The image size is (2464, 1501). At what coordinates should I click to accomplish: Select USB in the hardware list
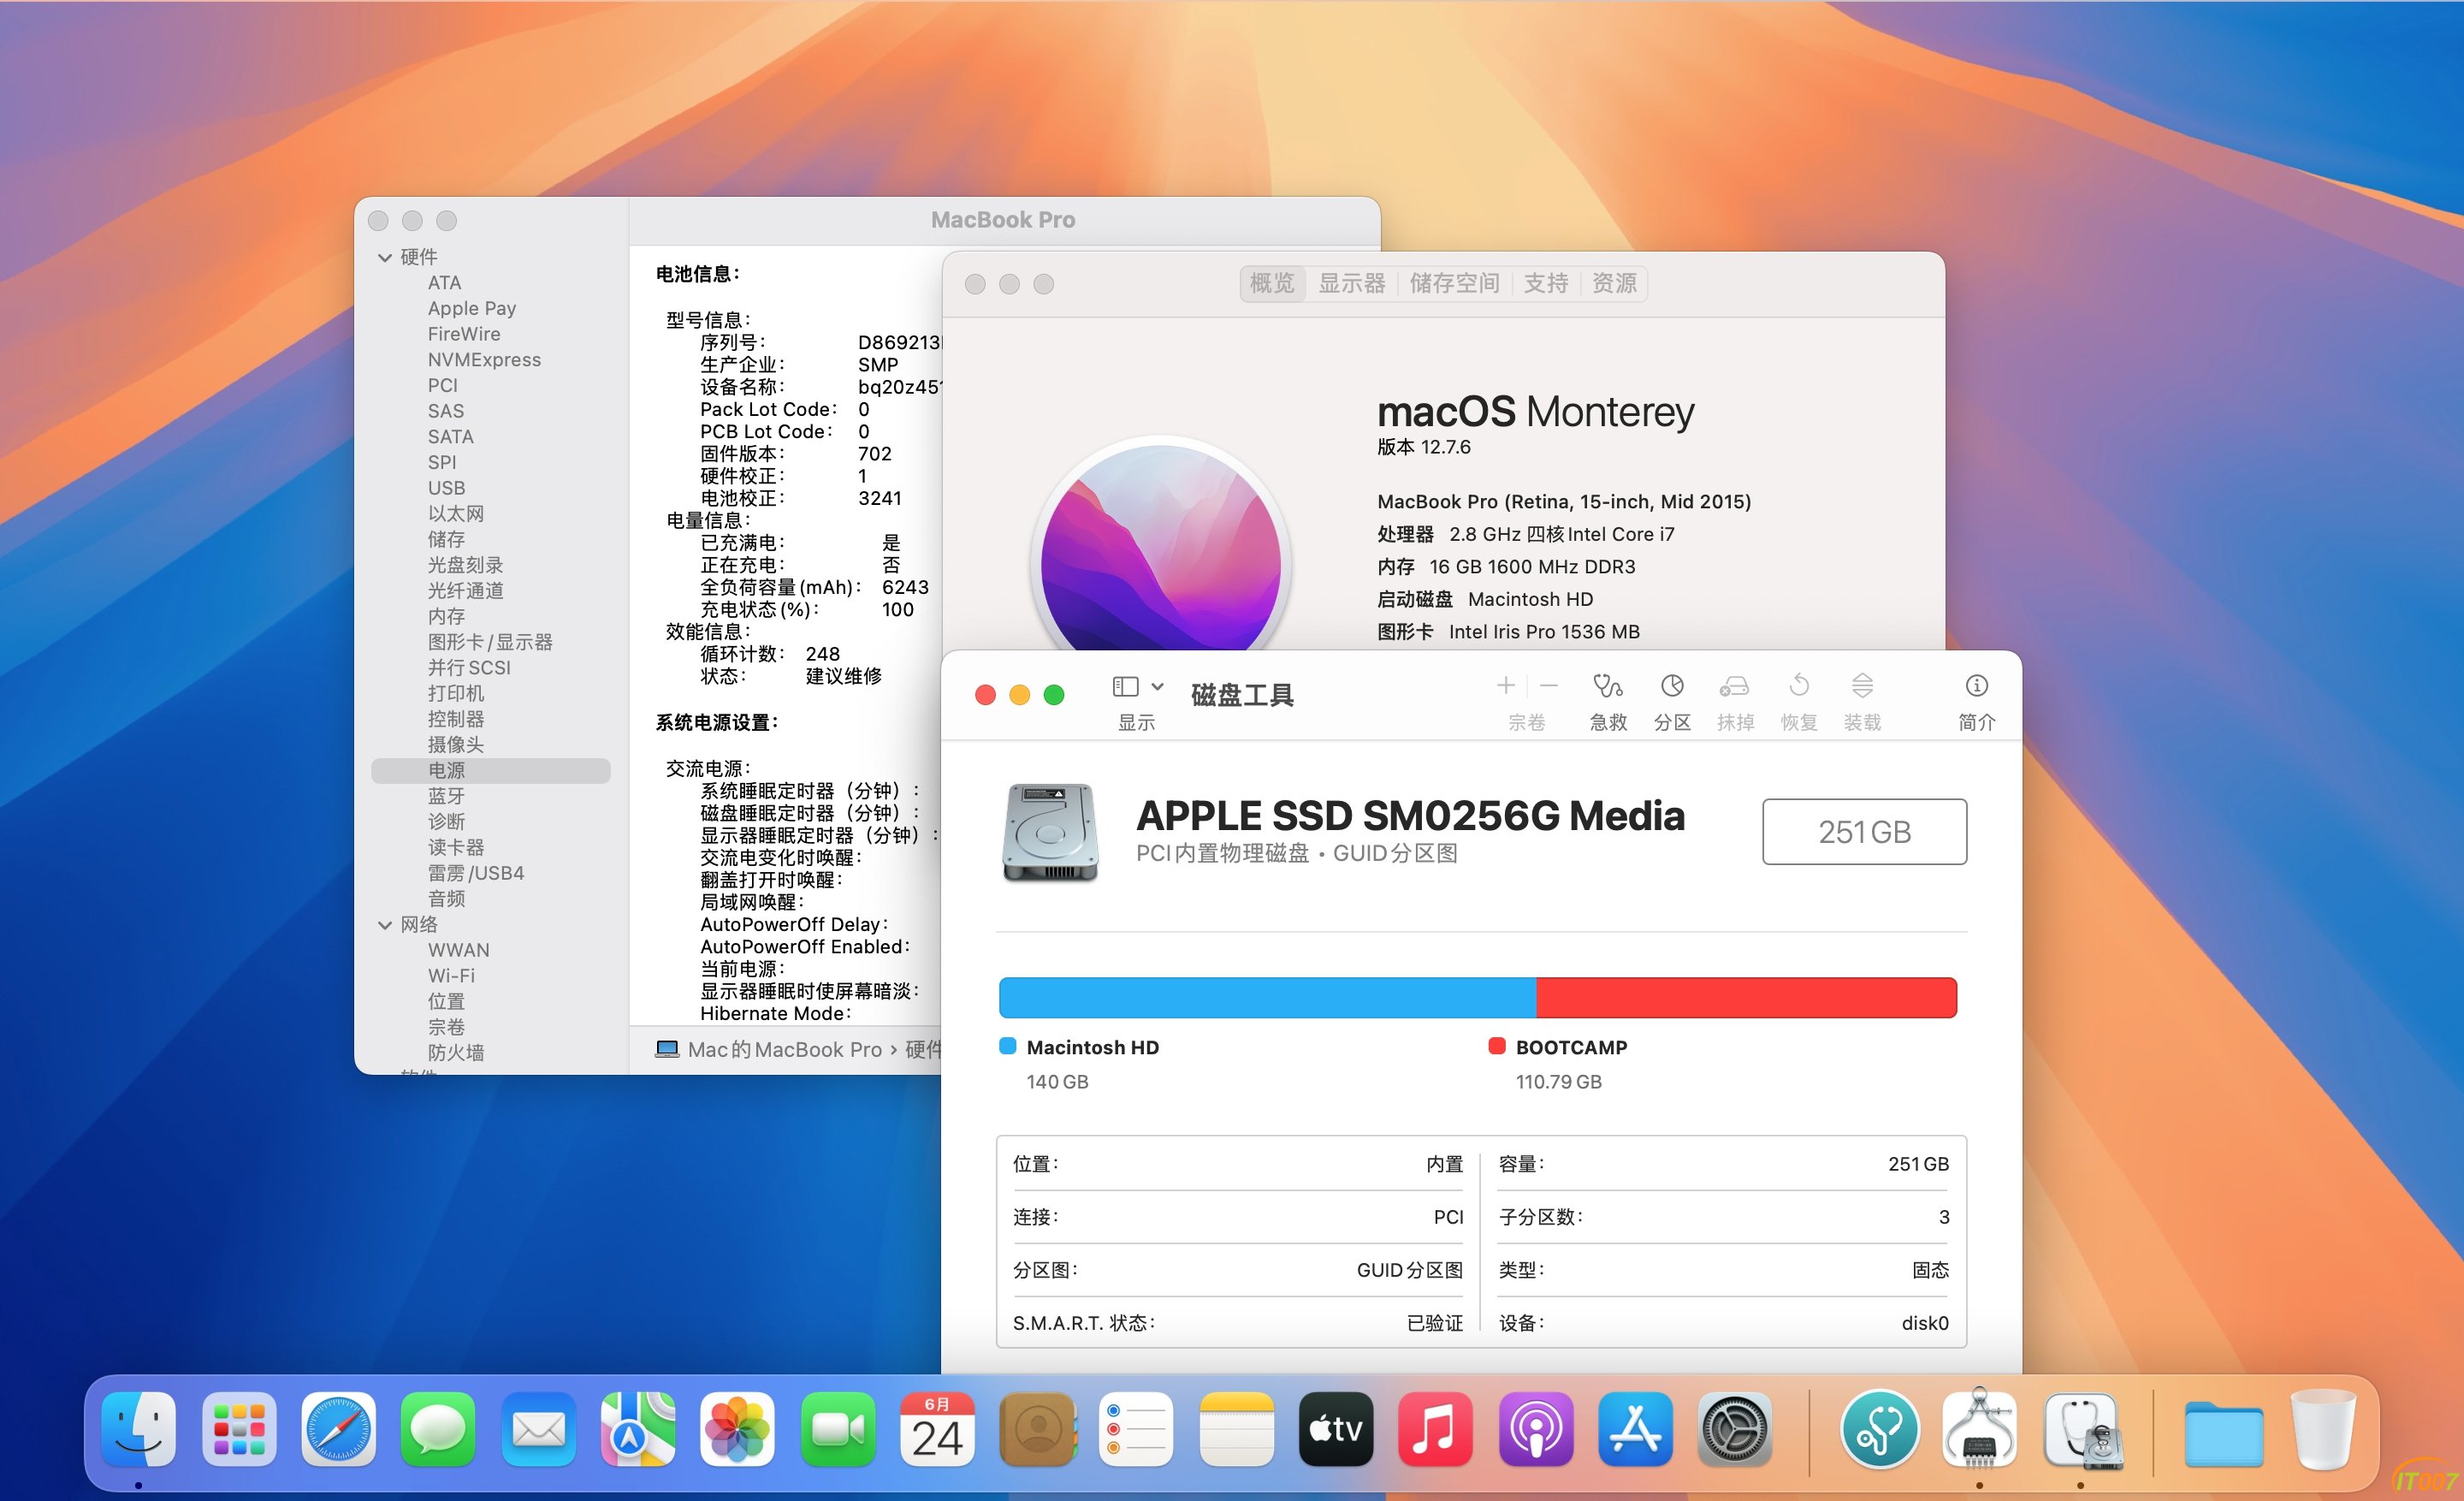[x=446, y=488]
